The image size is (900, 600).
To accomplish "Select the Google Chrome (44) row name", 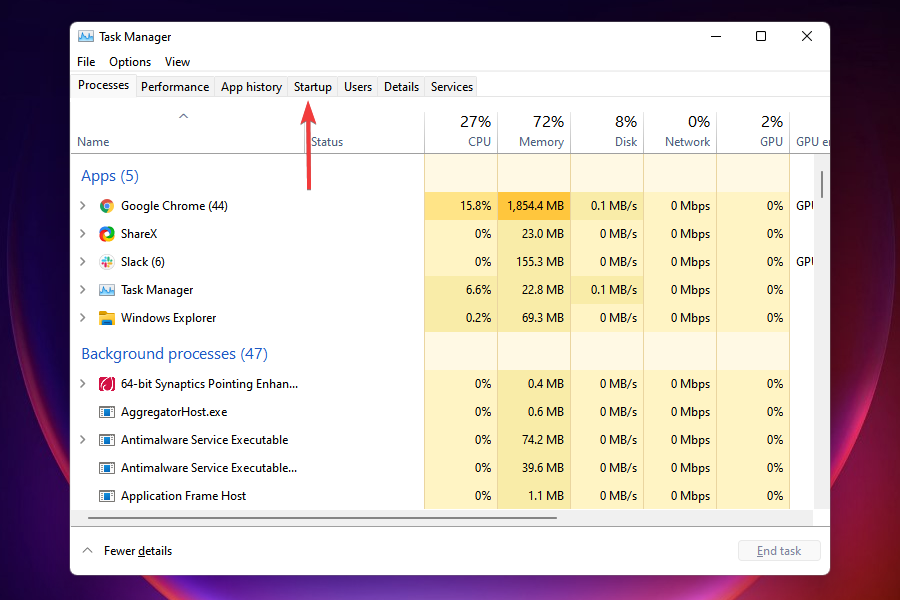I will [x=174, y=206].
